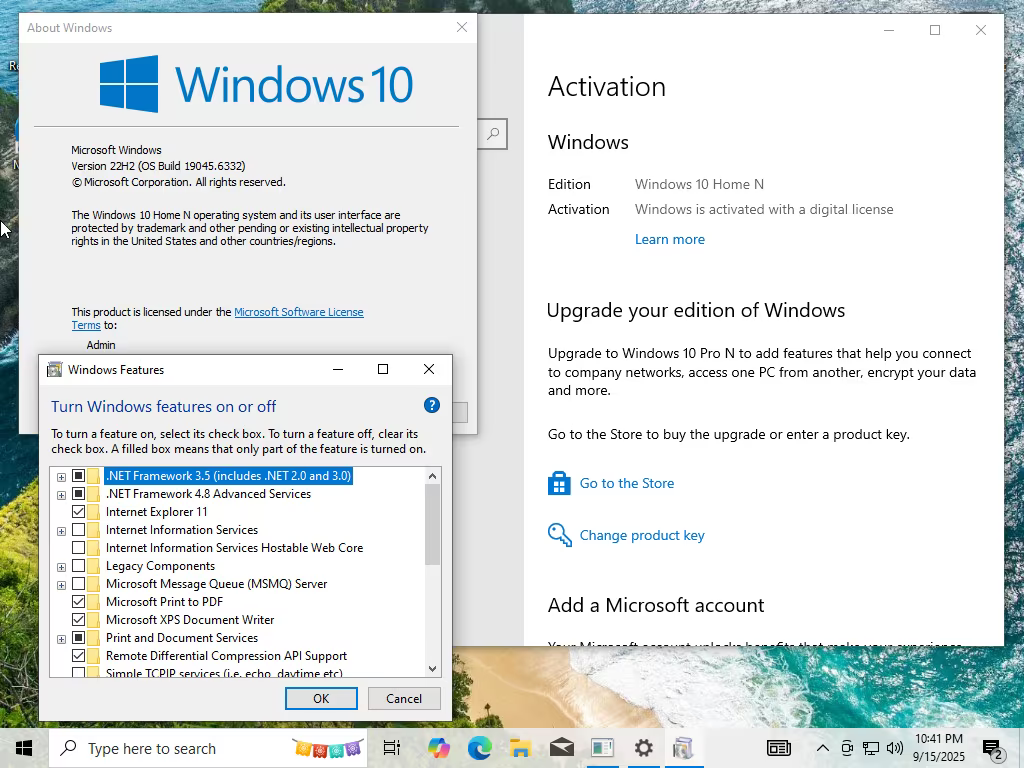The width and height of the screenshot is (1024, 768).
Task: Open the volume control tray icon
Action: coord(895,748)
